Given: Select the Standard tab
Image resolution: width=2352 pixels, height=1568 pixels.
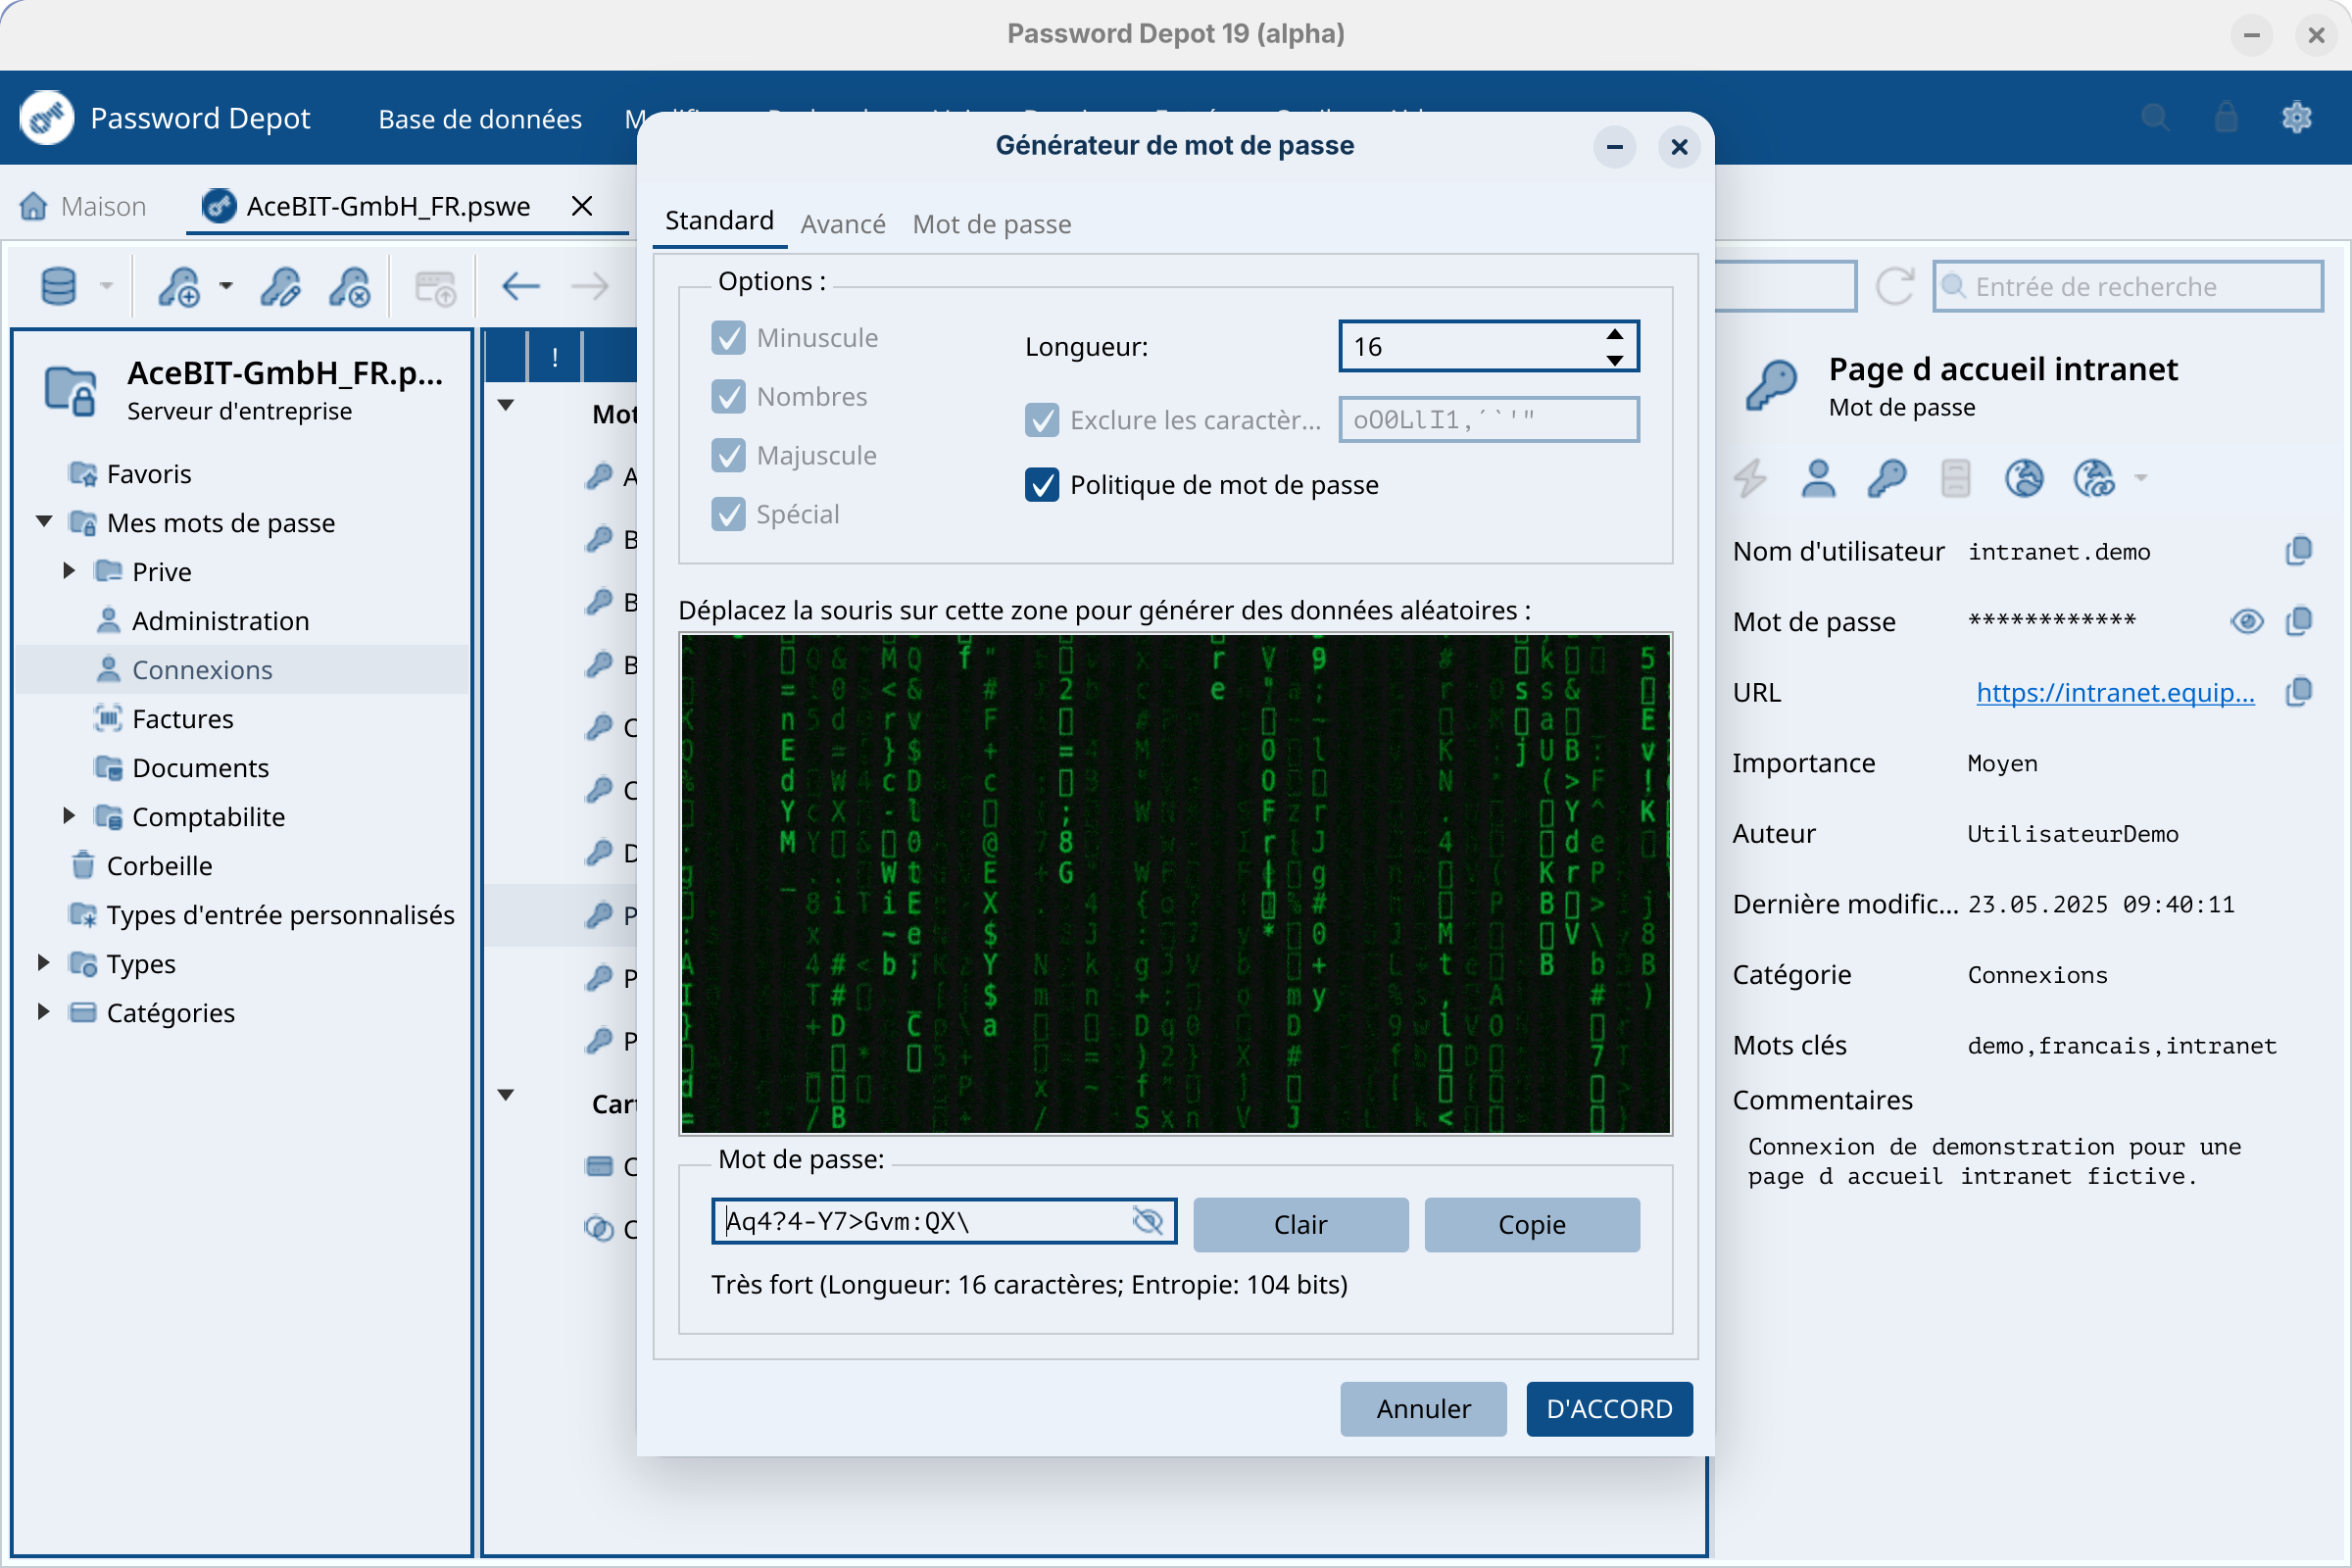Looking at the screenshot, I should point(719,221).
